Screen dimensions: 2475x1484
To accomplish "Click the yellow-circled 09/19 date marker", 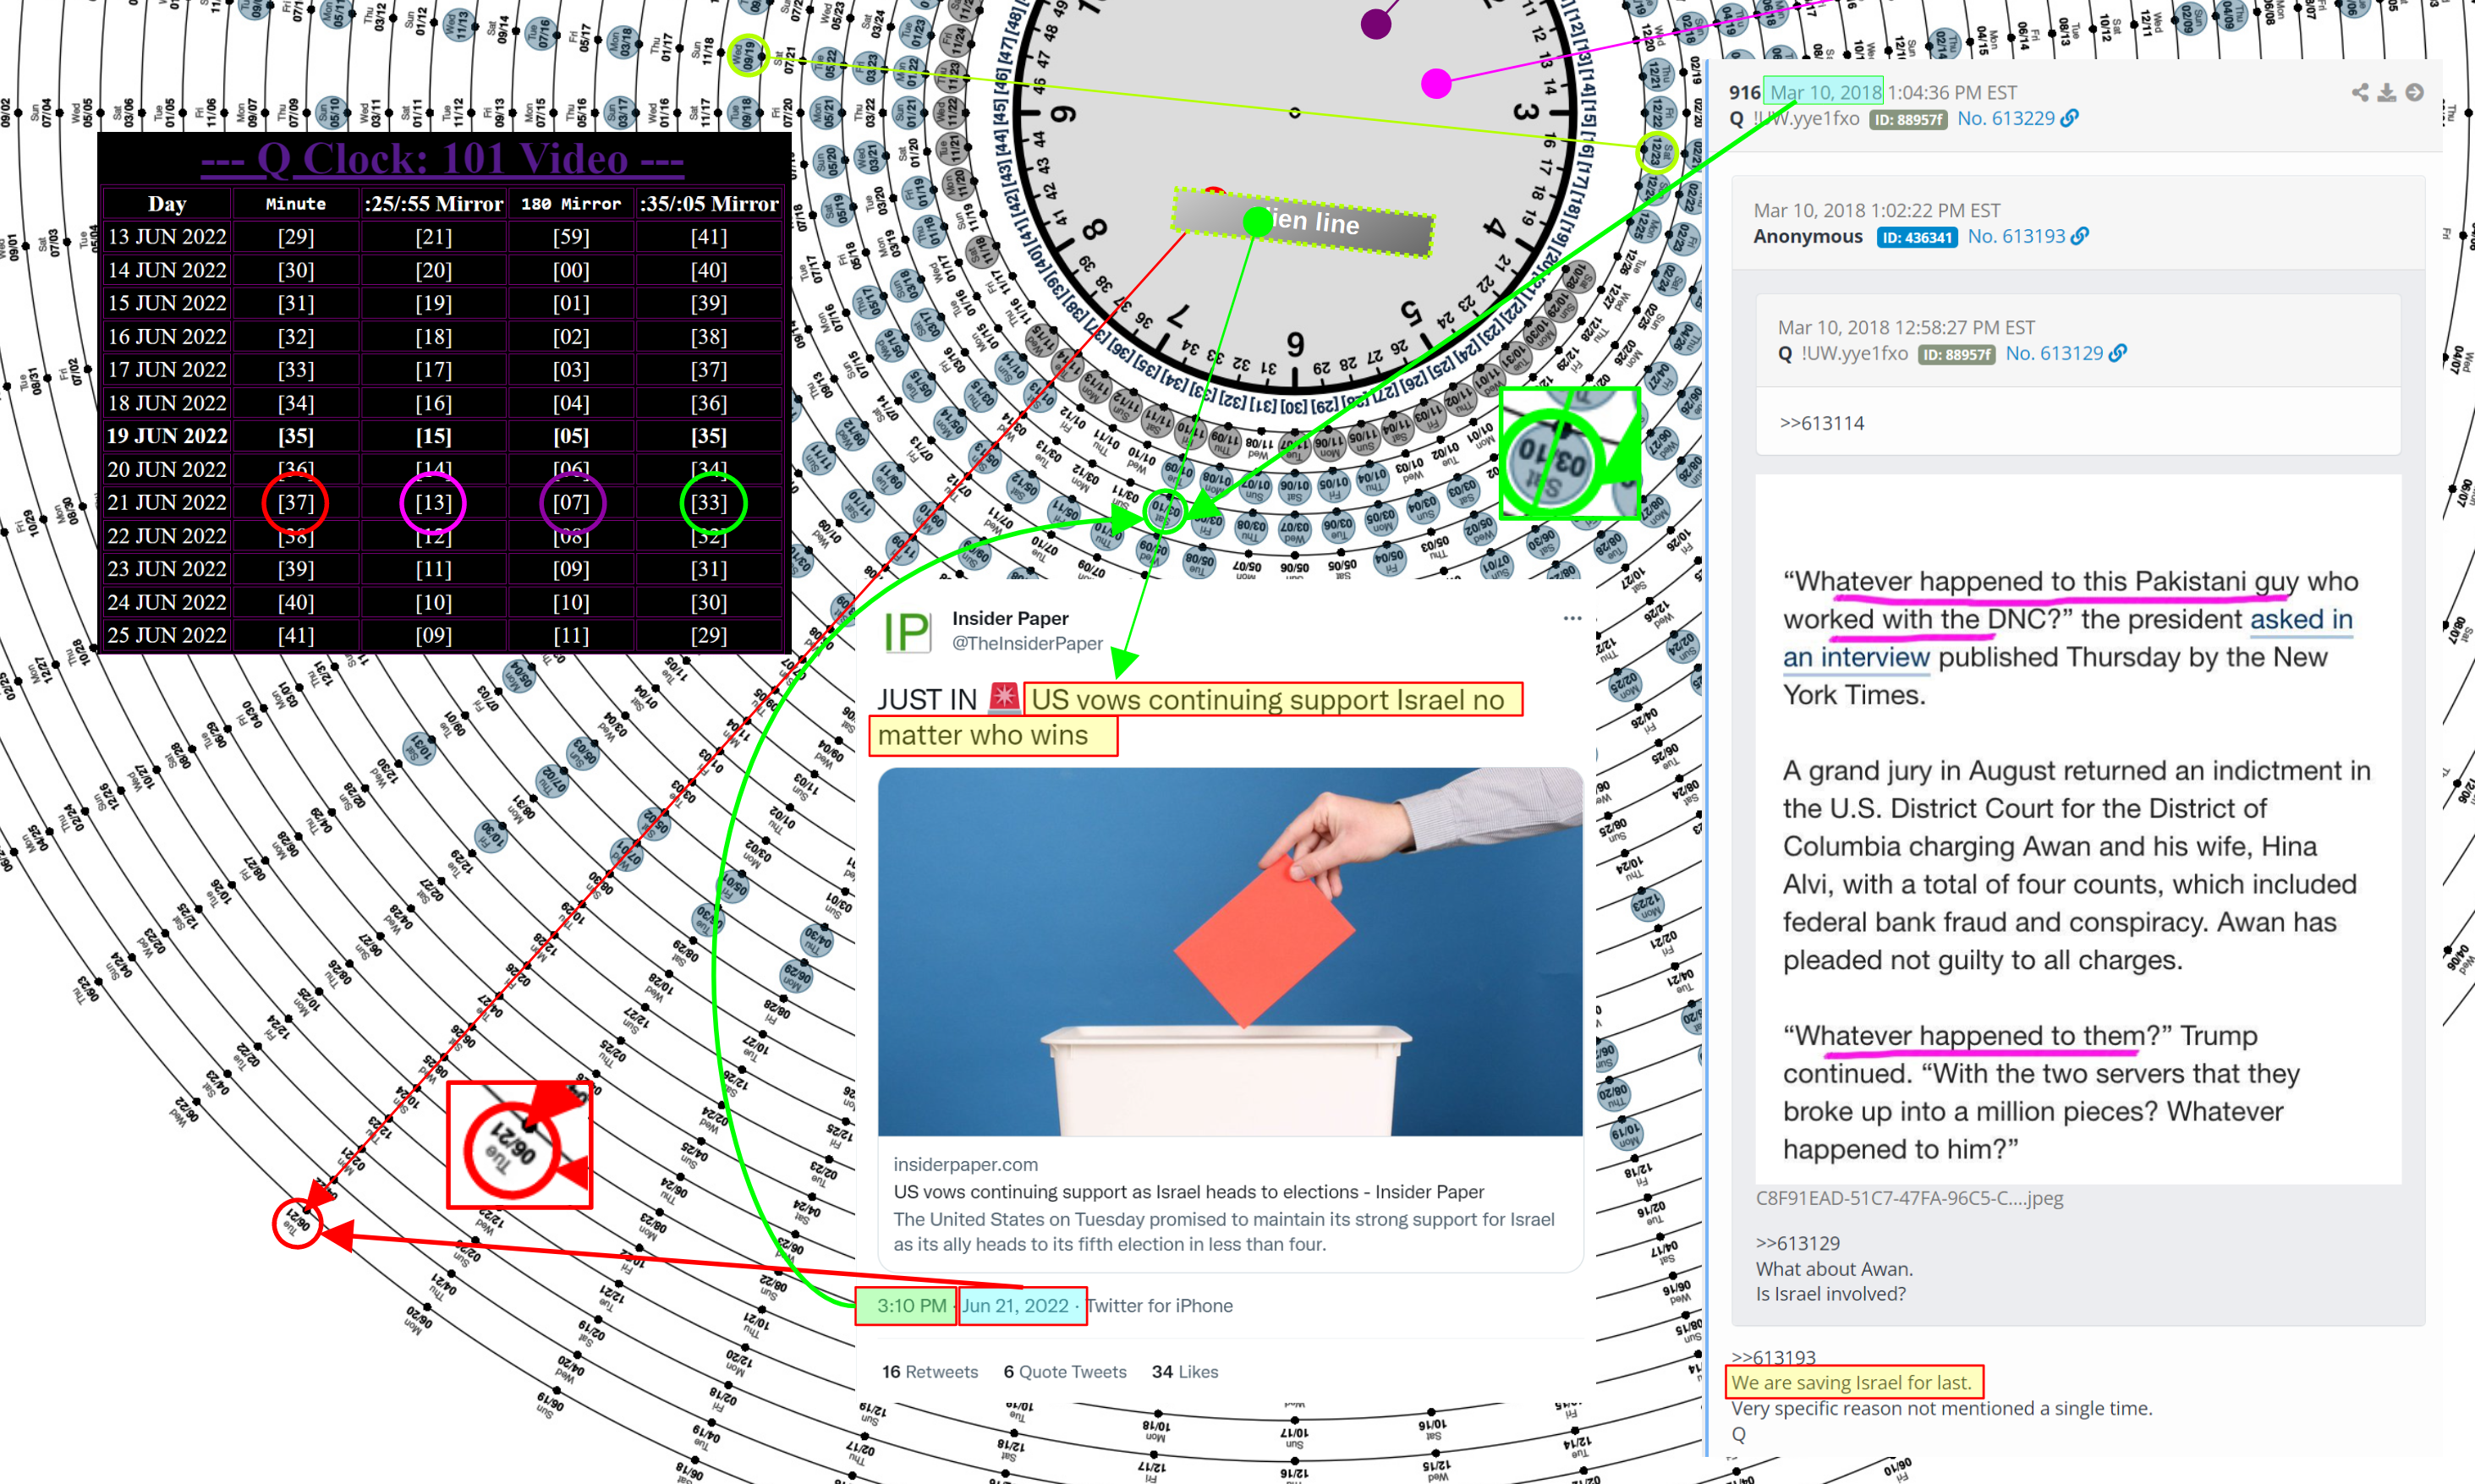I will coord(747,55).
